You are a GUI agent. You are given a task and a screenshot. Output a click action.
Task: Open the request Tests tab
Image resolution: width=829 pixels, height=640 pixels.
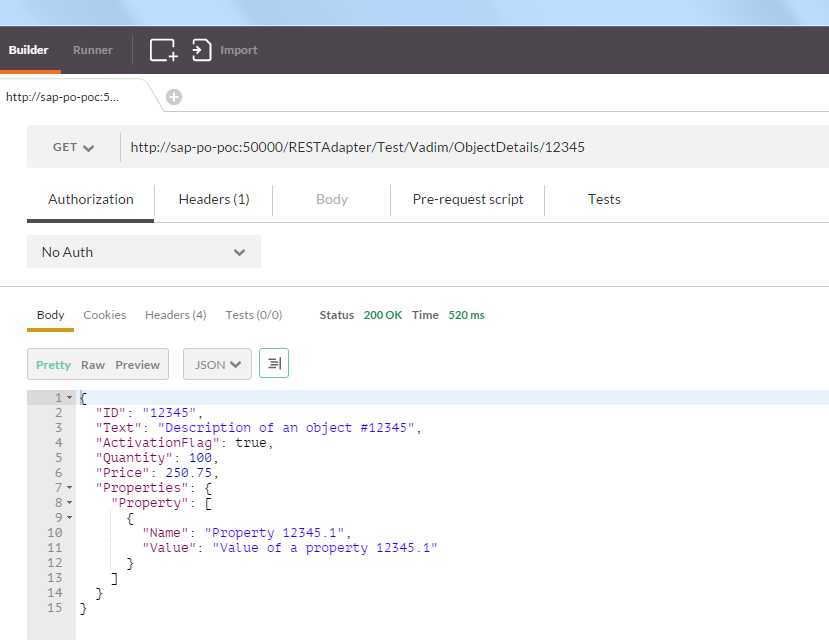(604, 199)
